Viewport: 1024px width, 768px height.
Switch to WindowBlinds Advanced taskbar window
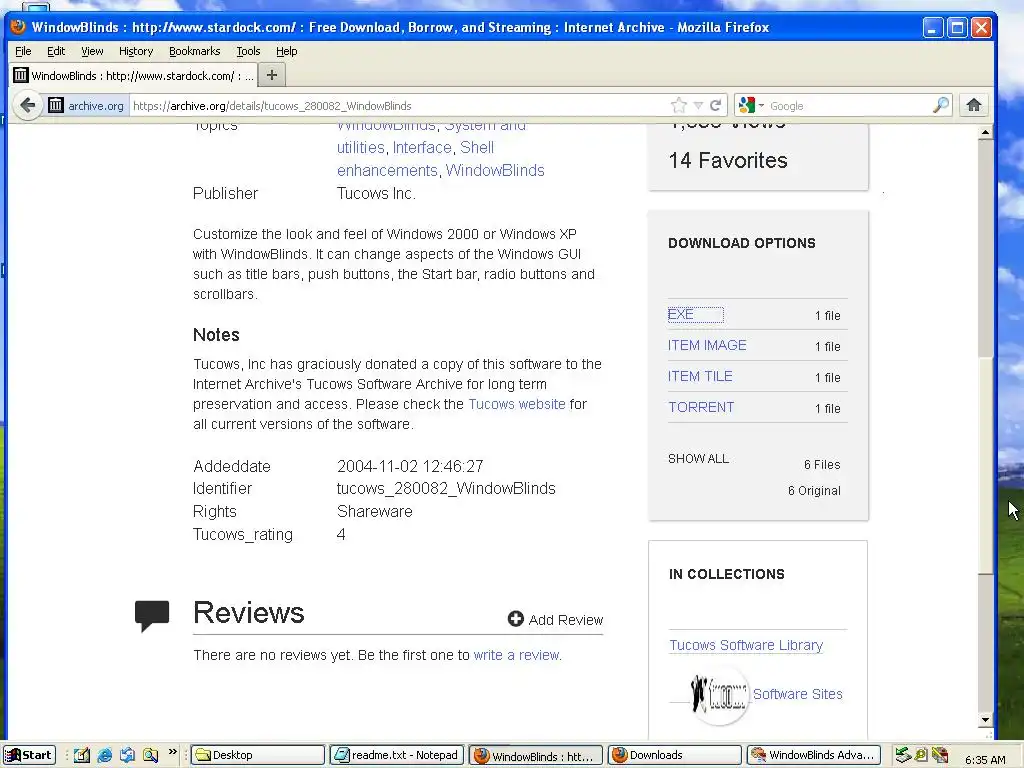point(814,756)
